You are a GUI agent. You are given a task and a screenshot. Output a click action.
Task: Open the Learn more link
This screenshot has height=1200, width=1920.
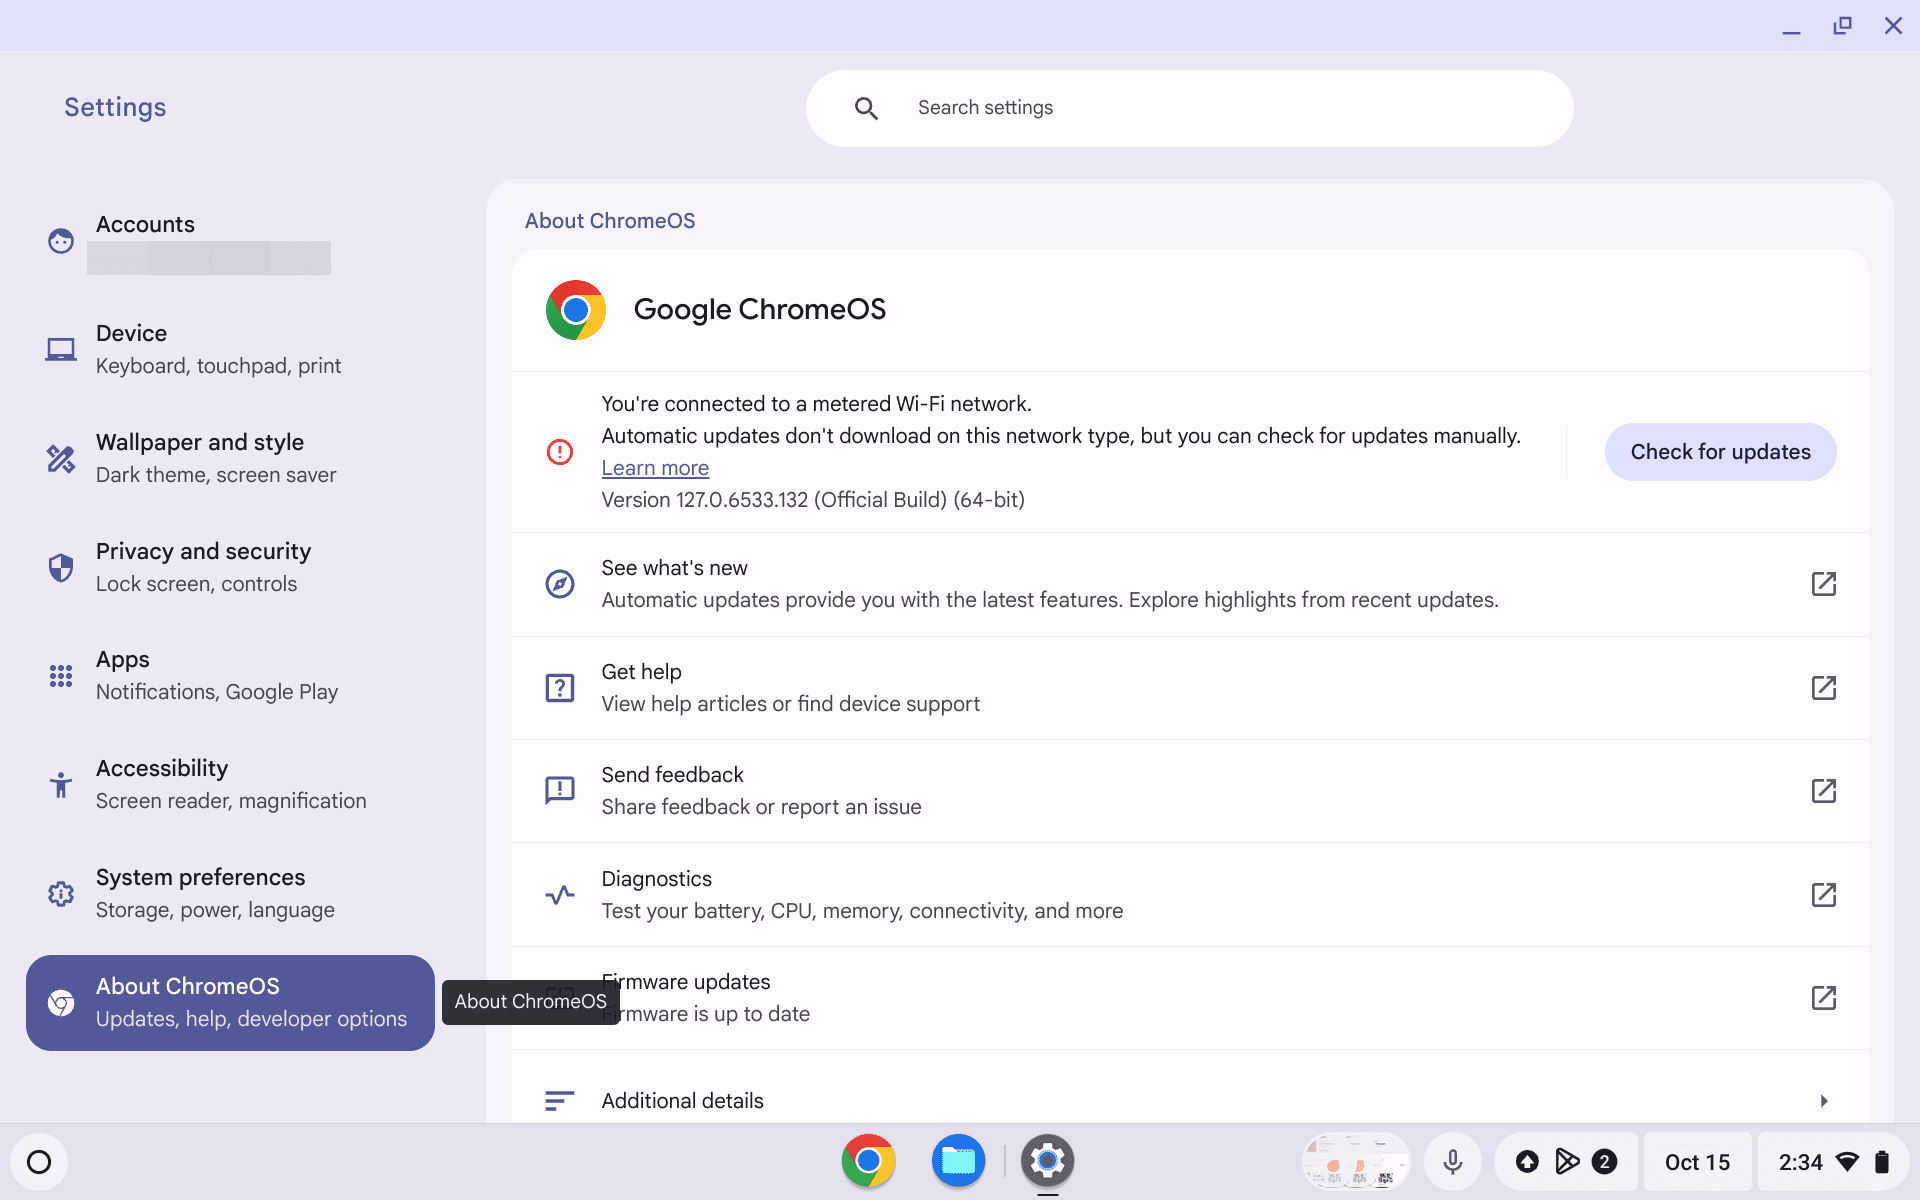(654, 467)
